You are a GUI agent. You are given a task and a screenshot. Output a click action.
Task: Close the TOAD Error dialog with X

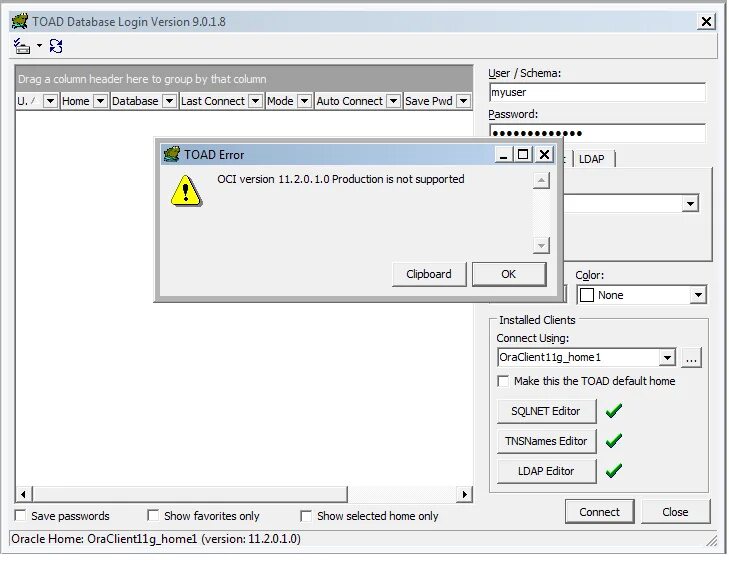click(x=544, y=154)
